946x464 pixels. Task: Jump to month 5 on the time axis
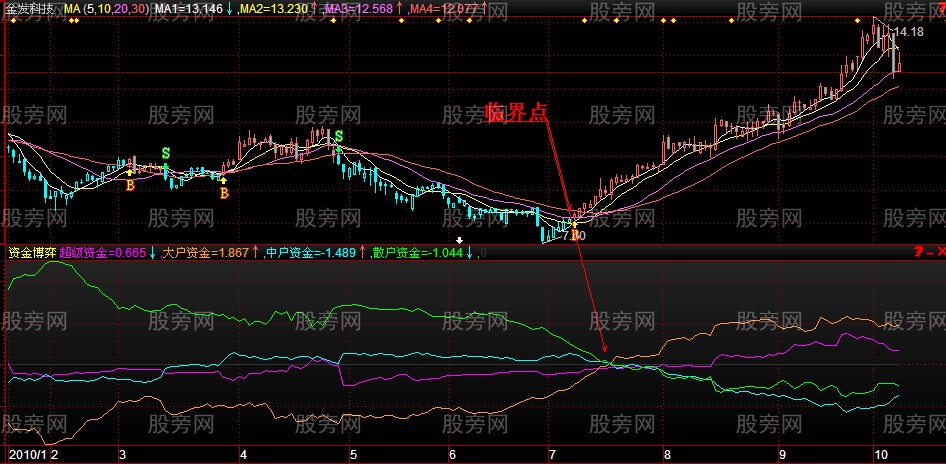pos(354,453)
